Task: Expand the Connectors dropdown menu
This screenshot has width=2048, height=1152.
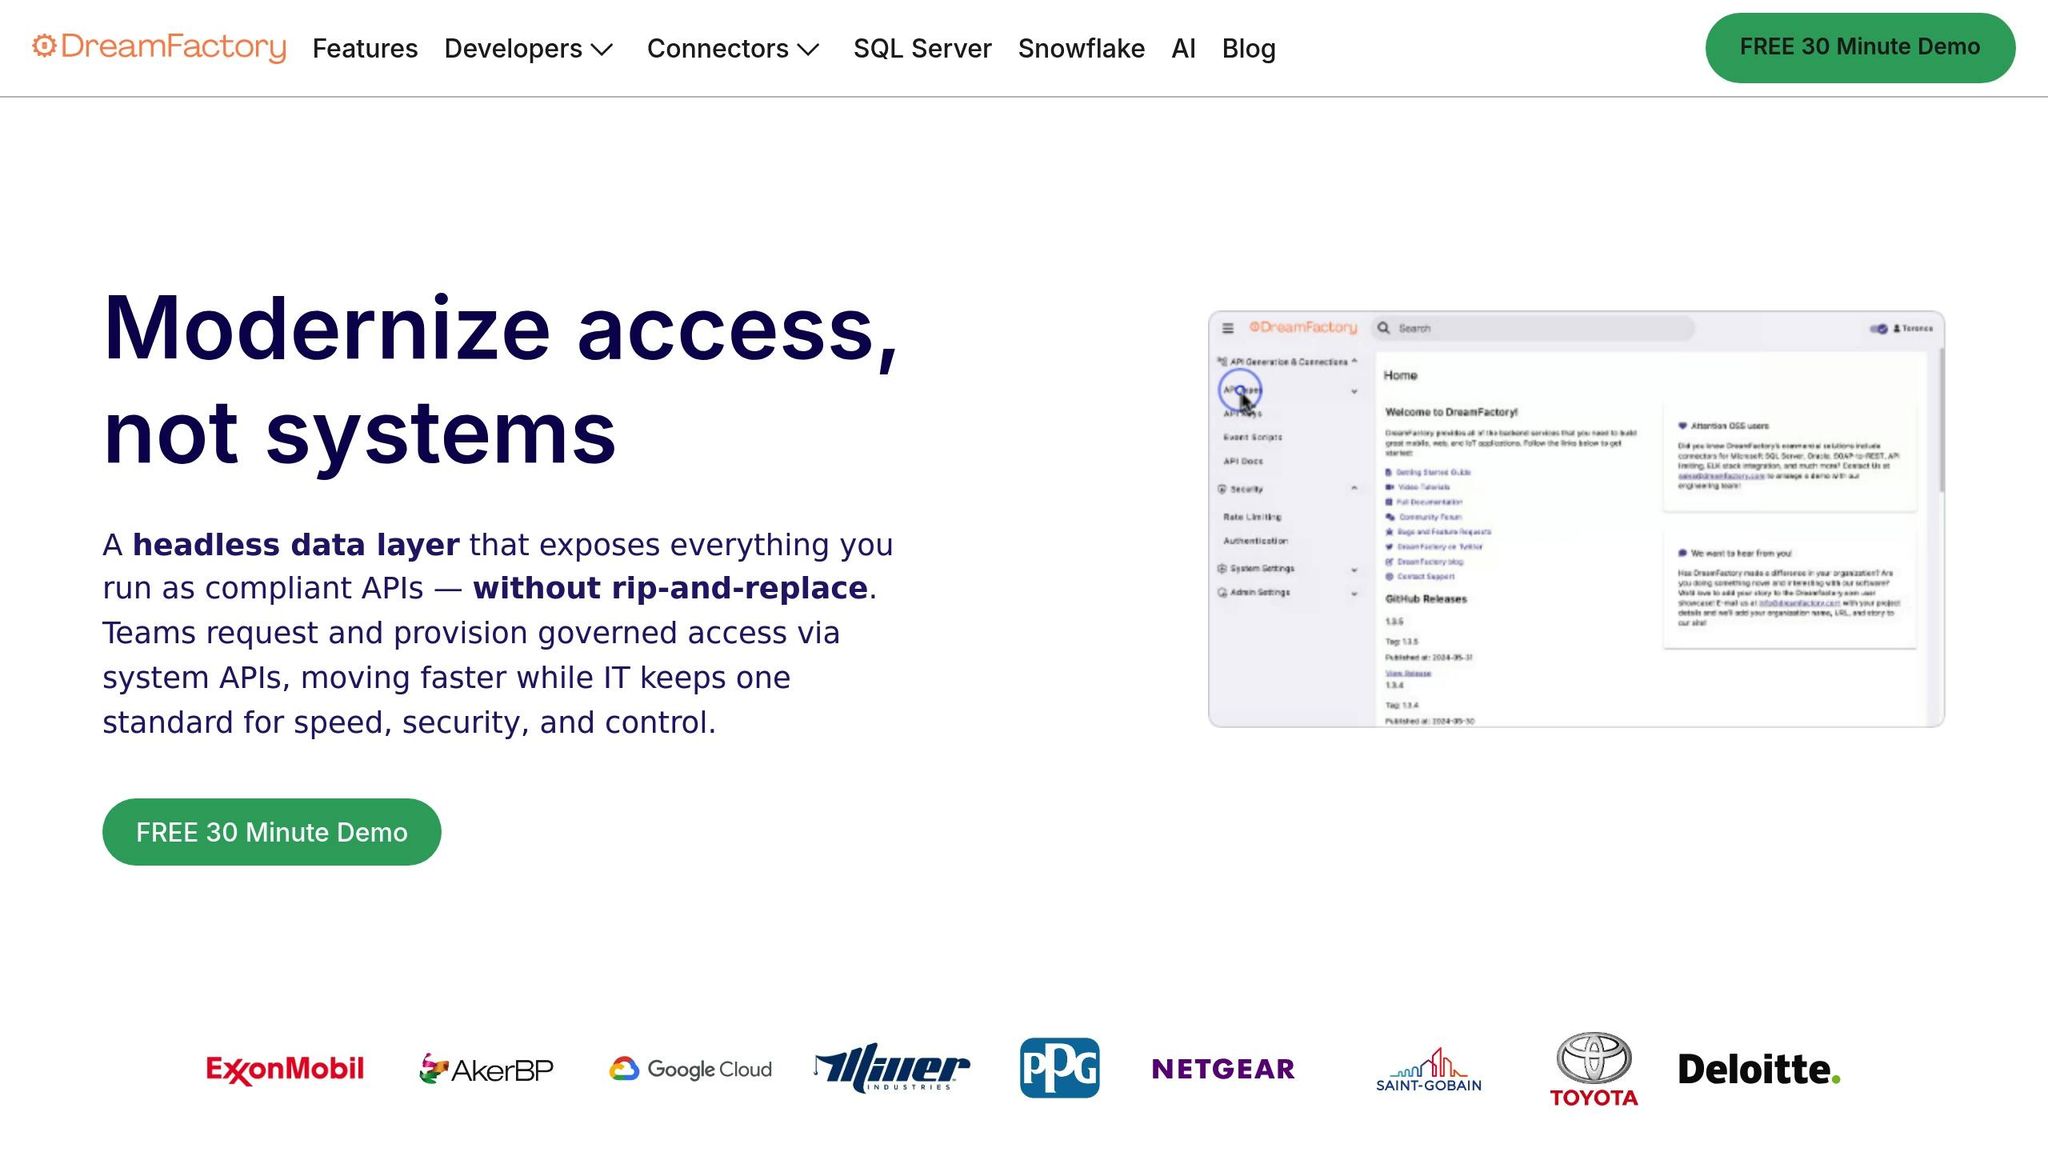Action: coord(733,48)
